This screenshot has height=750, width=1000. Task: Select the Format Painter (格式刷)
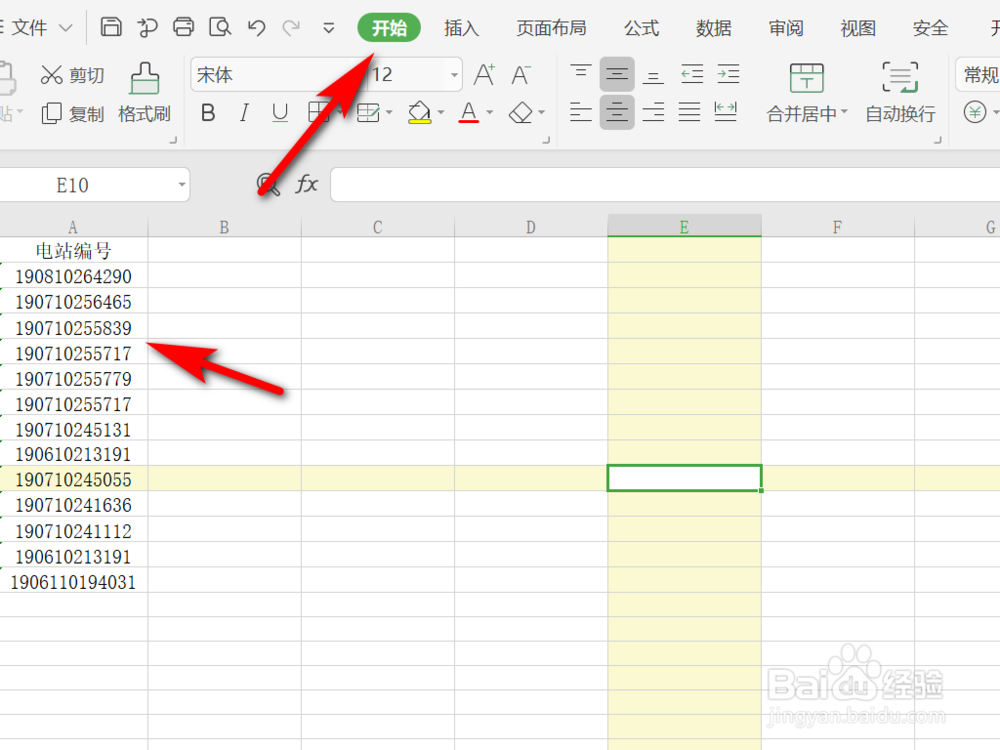(x=145, y=93)
